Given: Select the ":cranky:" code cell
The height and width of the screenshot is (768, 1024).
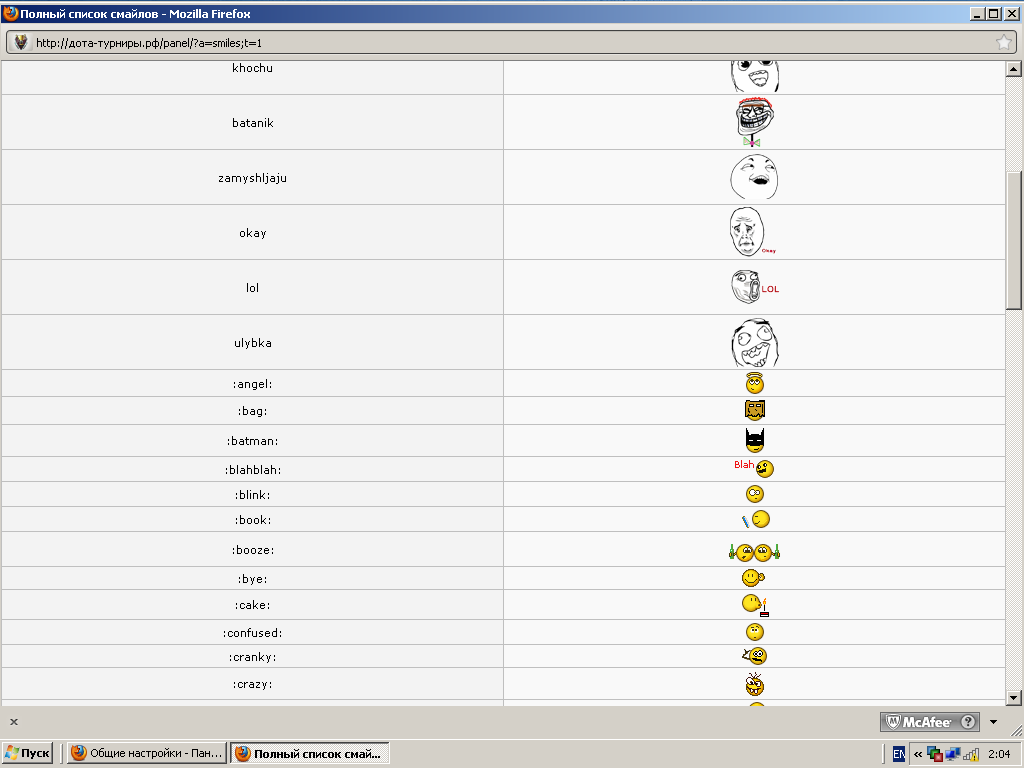Looking at the screenshot, I should point(252,657).
